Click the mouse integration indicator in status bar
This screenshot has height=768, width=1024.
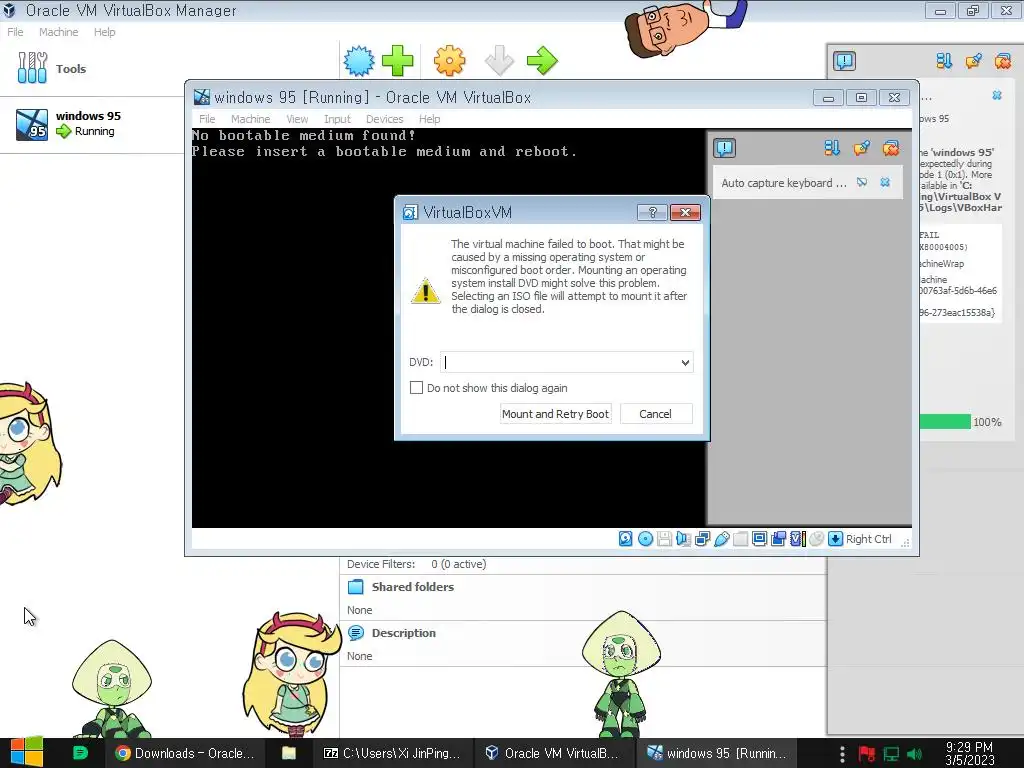[816, 539]
